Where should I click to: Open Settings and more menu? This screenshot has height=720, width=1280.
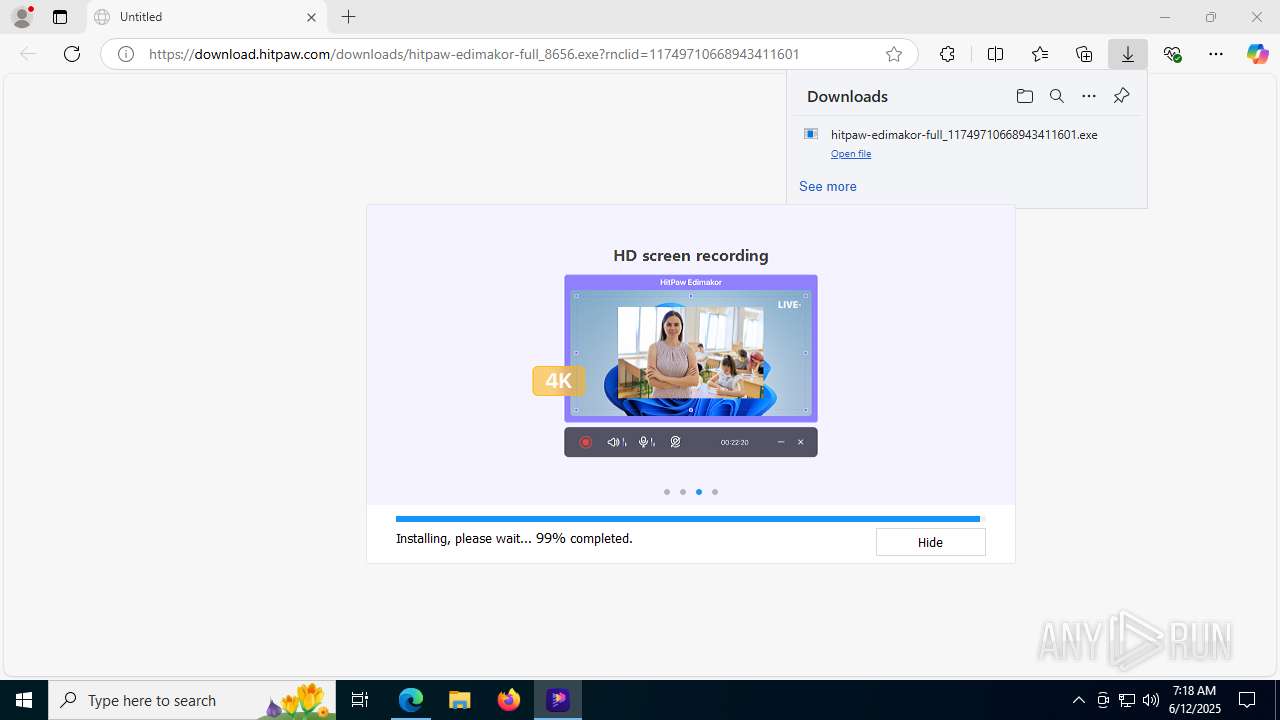1216,54
